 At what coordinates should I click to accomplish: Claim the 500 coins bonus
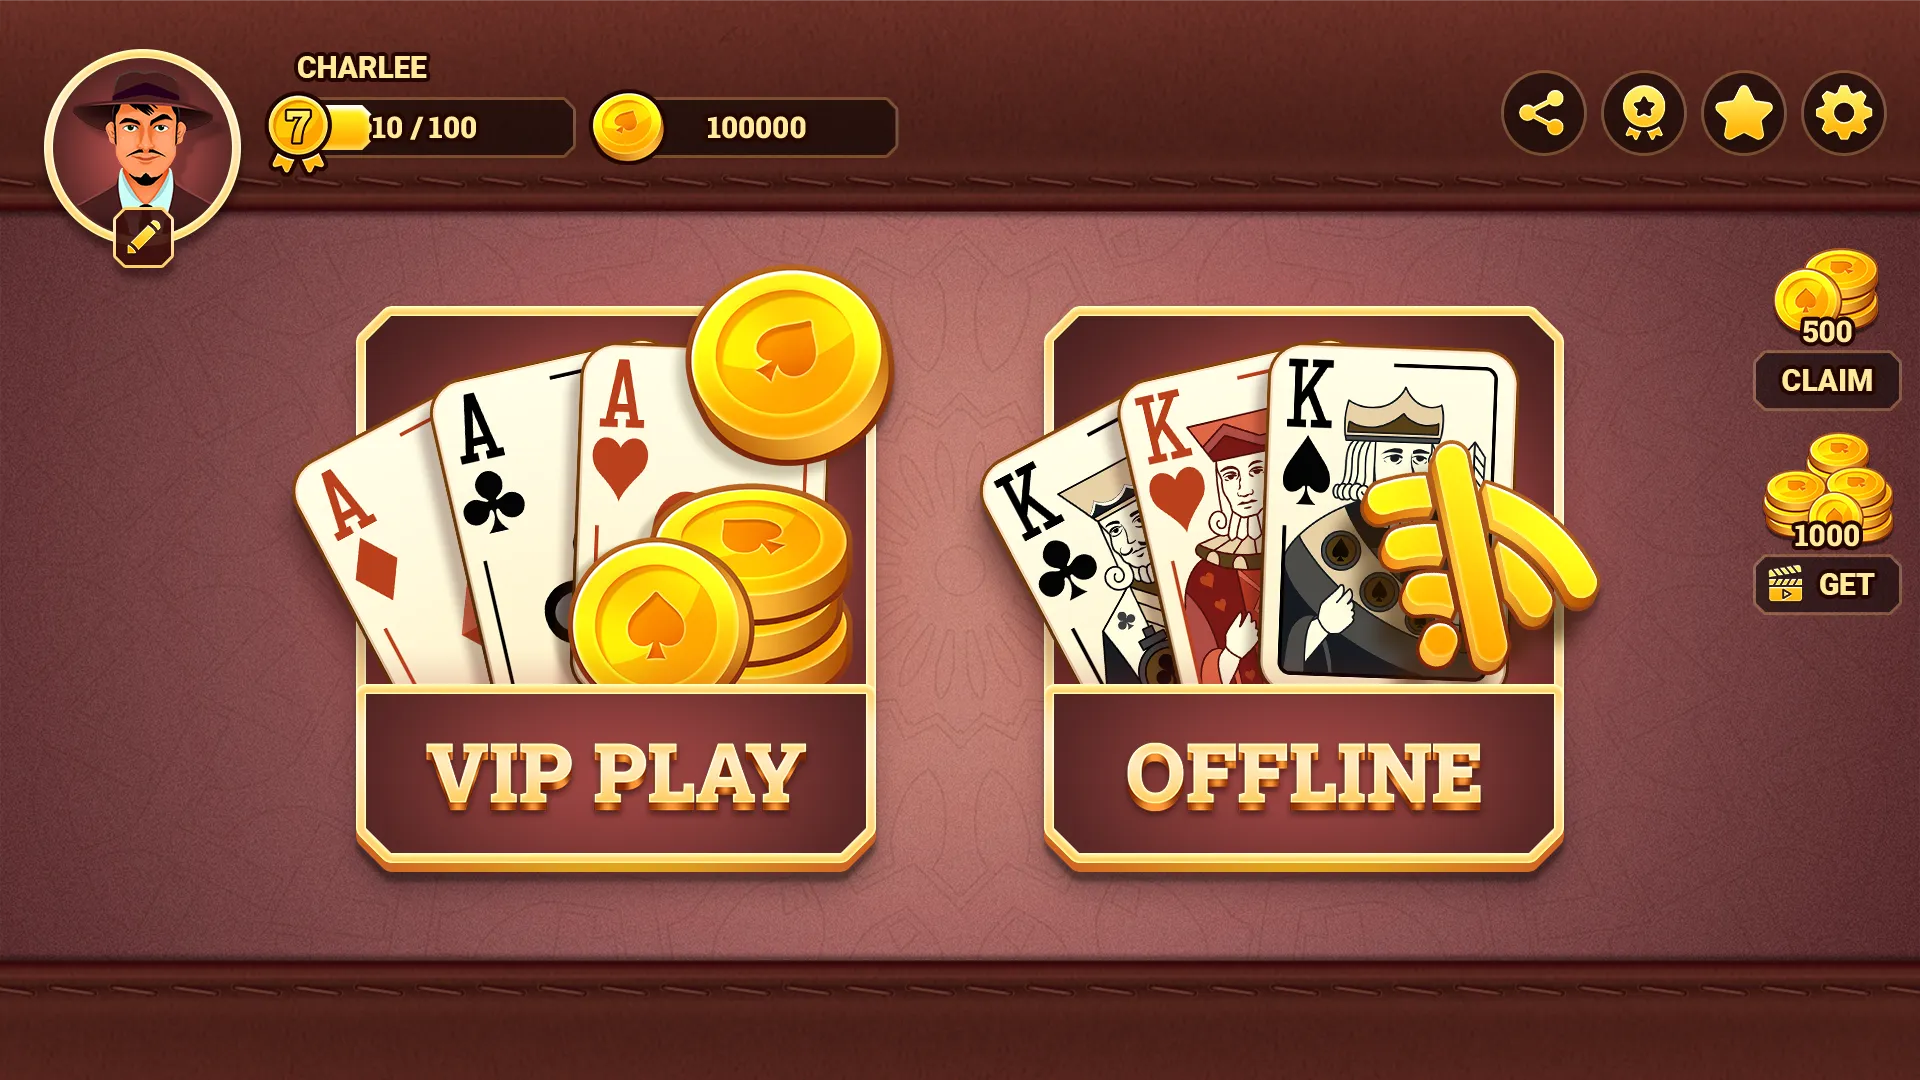tap(1827, 380)
